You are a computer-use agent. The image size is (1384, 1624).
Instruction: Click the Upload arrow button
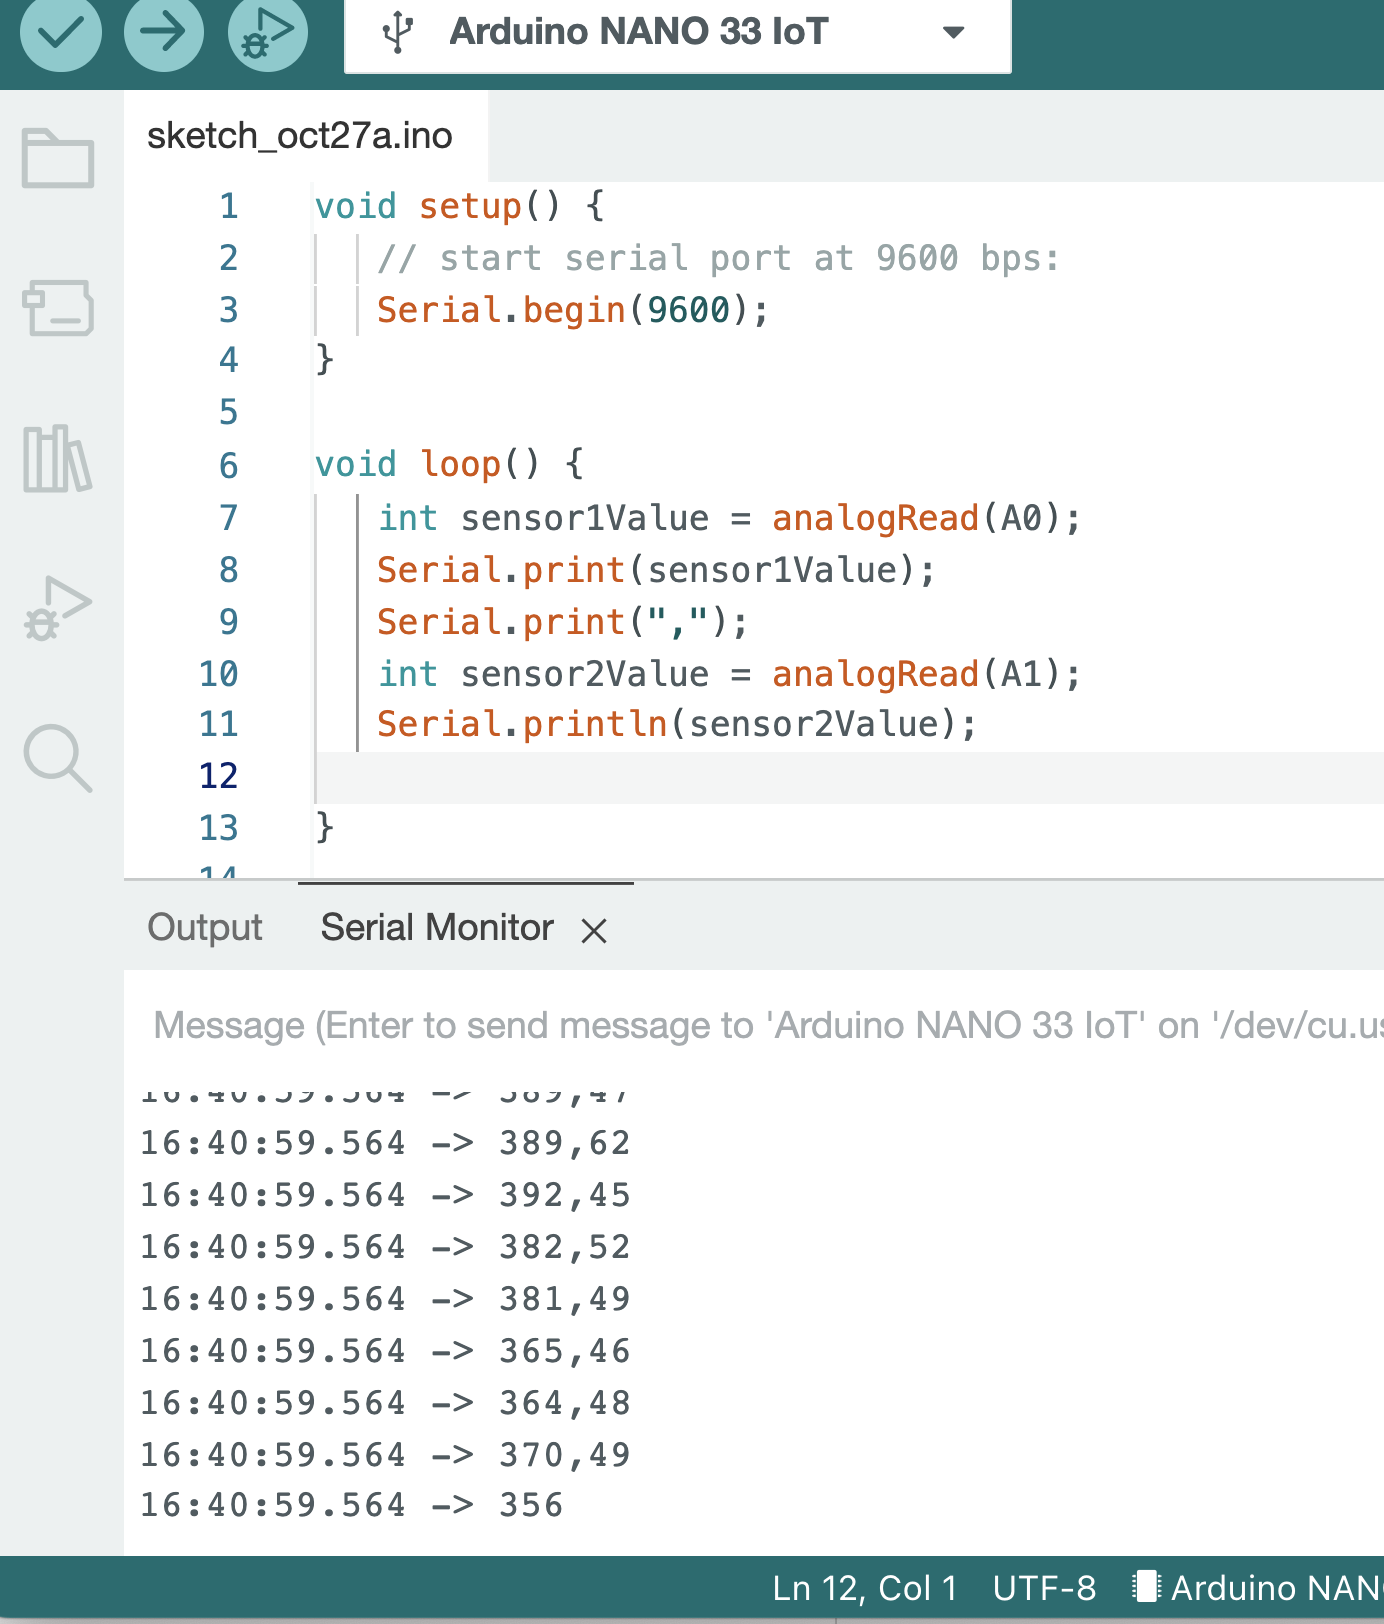pyautogui.click(x=164, y=32)
